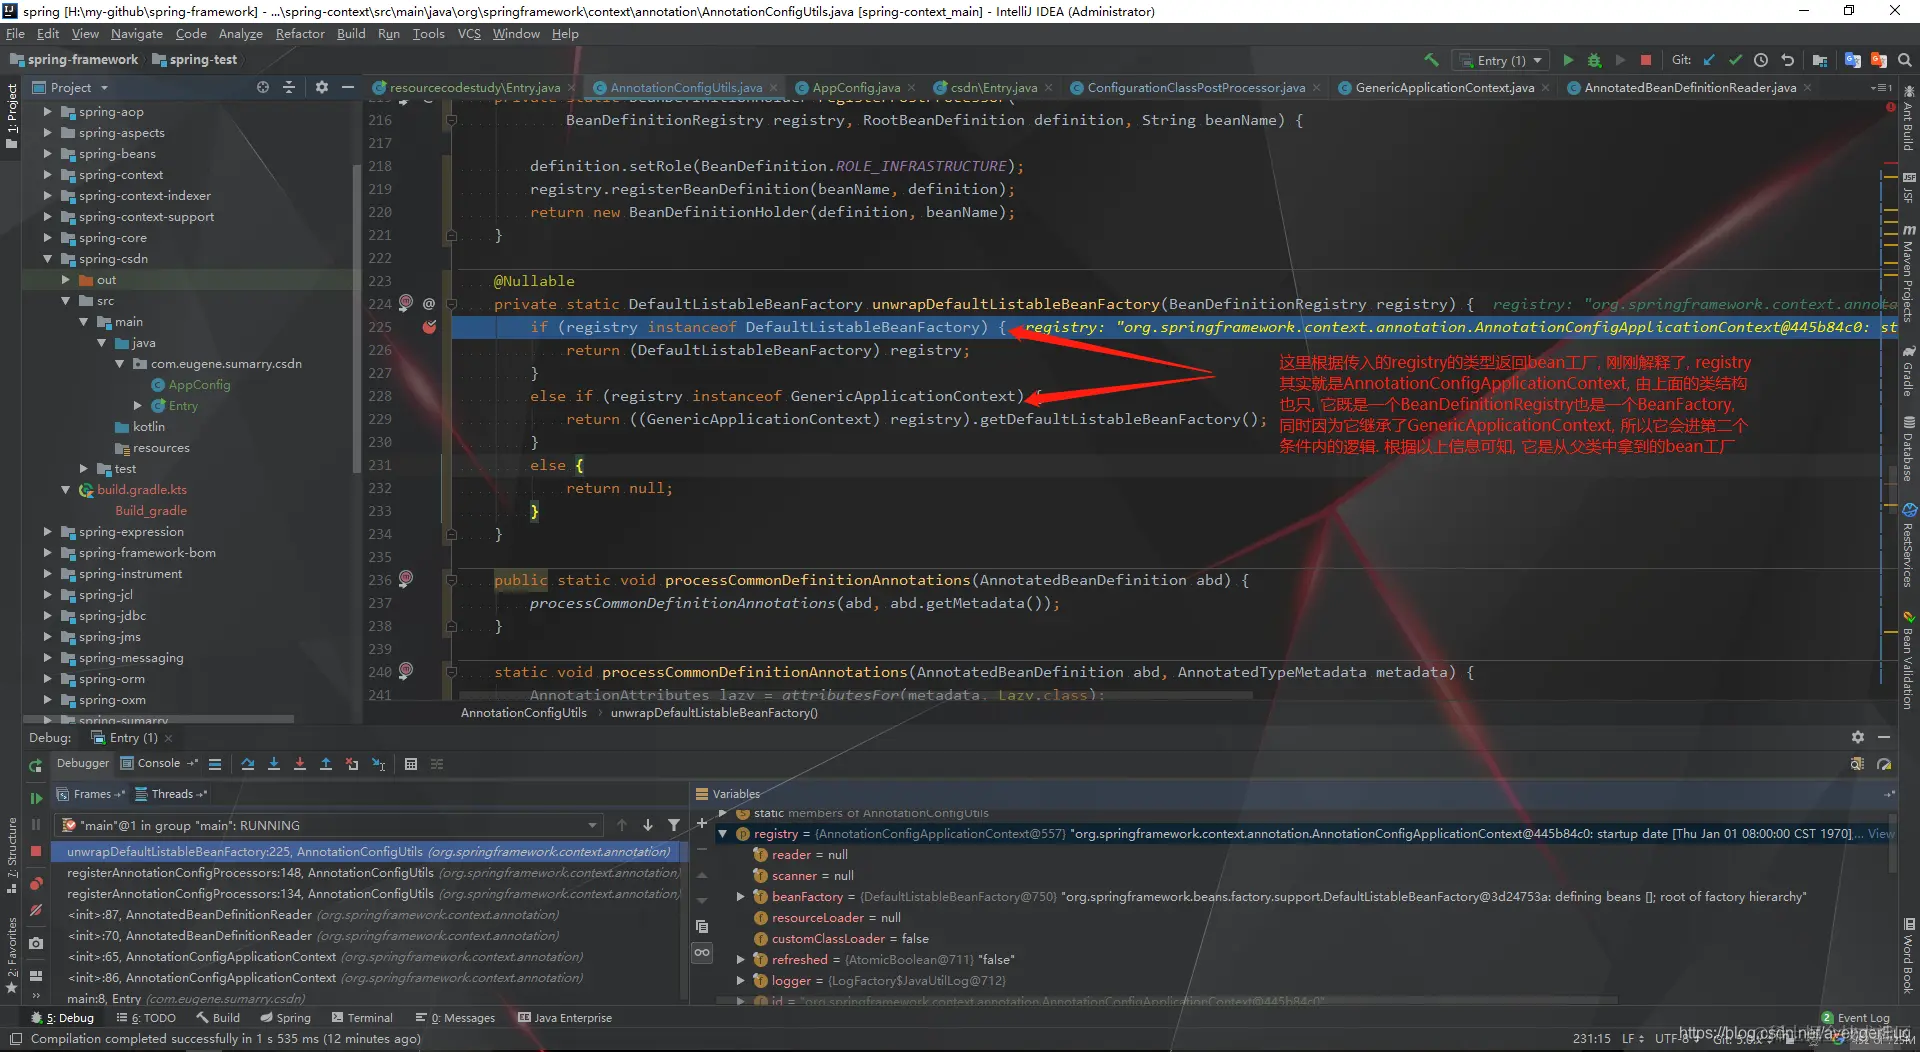1920x1052 pixels.
Task: Open build.gradle.kts in project tree
Action: click(x=142, y=490)
